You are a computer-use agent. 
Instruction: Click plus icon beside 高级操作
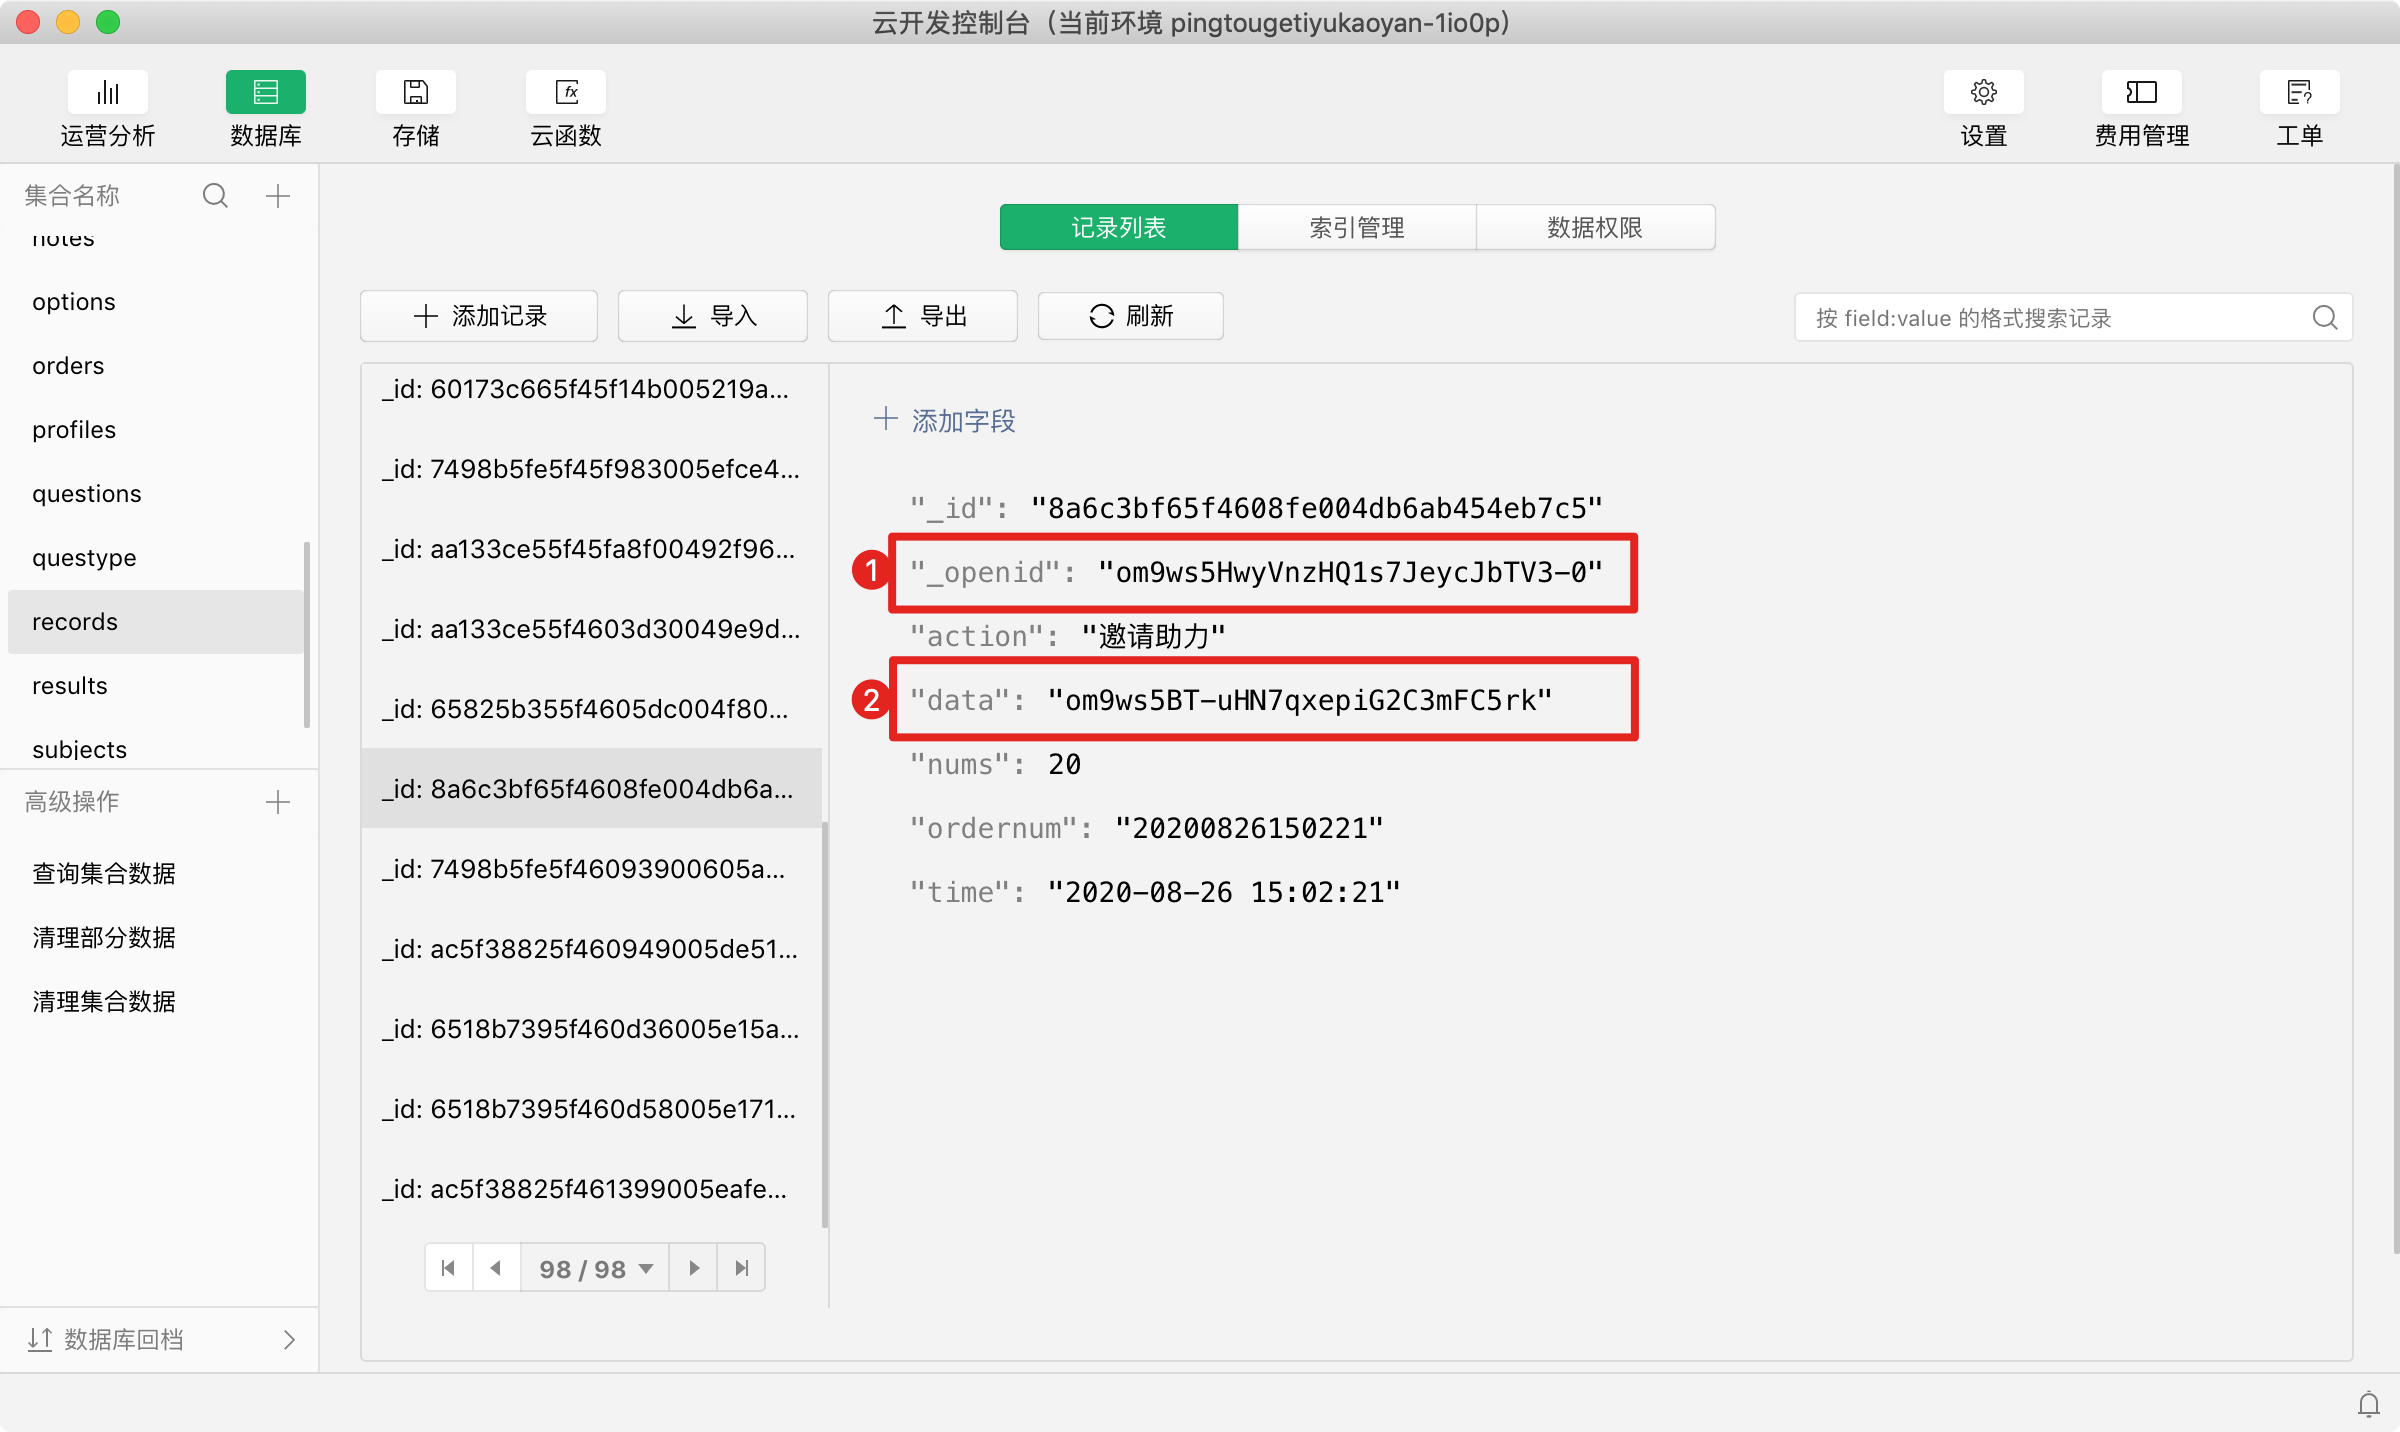point(278,802)
